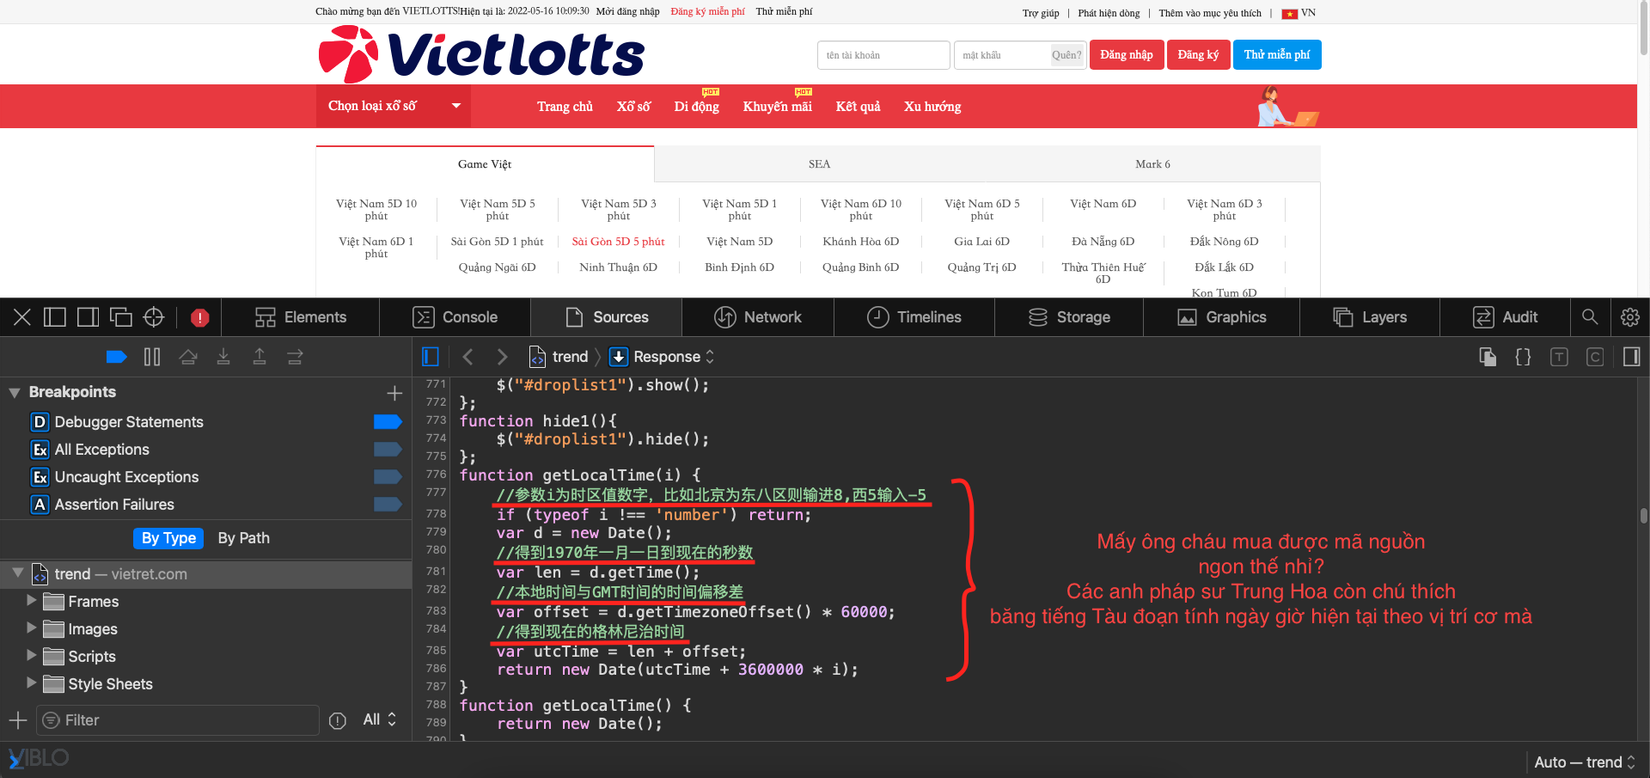Detach the inspector into a separate window
Screen dimensions: 1650x778
tap(121, 317)
